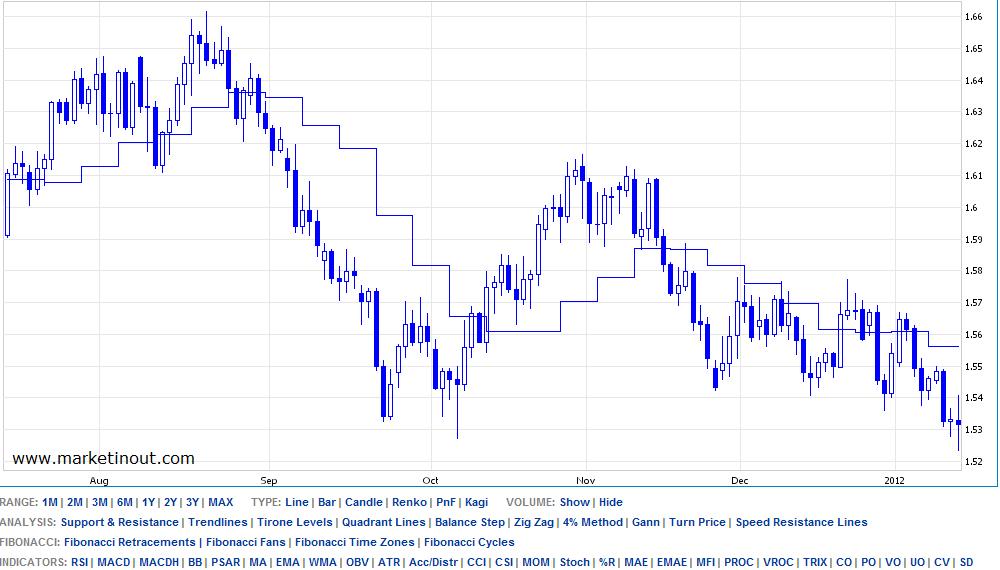Switch chart type to PnF
Viewport: 1000px width, 570px height.
coord(446,502)
